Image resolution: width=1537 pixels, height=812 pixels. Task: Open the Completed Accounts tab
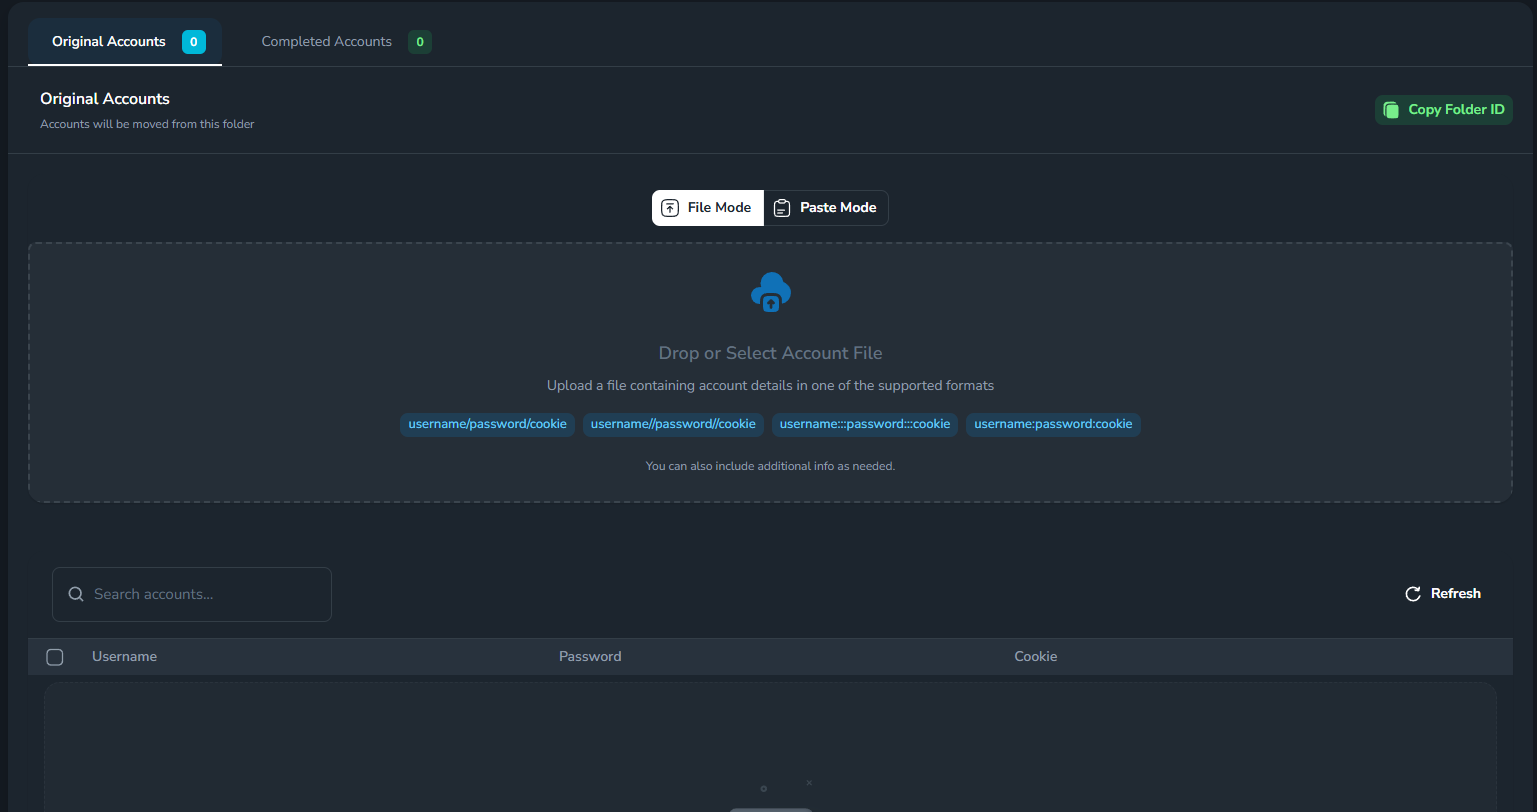[346, 42]
